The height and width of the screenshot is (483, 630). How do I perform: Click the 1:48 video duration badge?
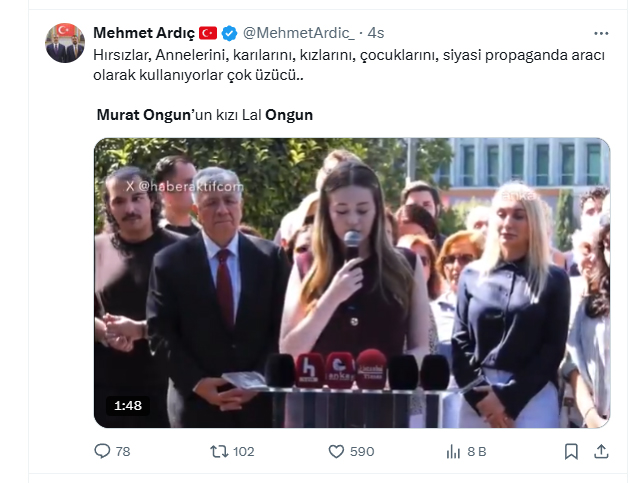[126, 405]
